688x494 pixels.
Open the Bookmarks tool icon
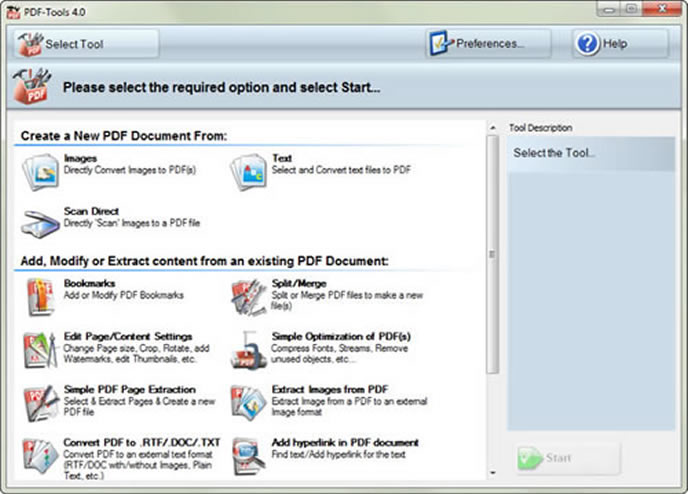(40, 297)
